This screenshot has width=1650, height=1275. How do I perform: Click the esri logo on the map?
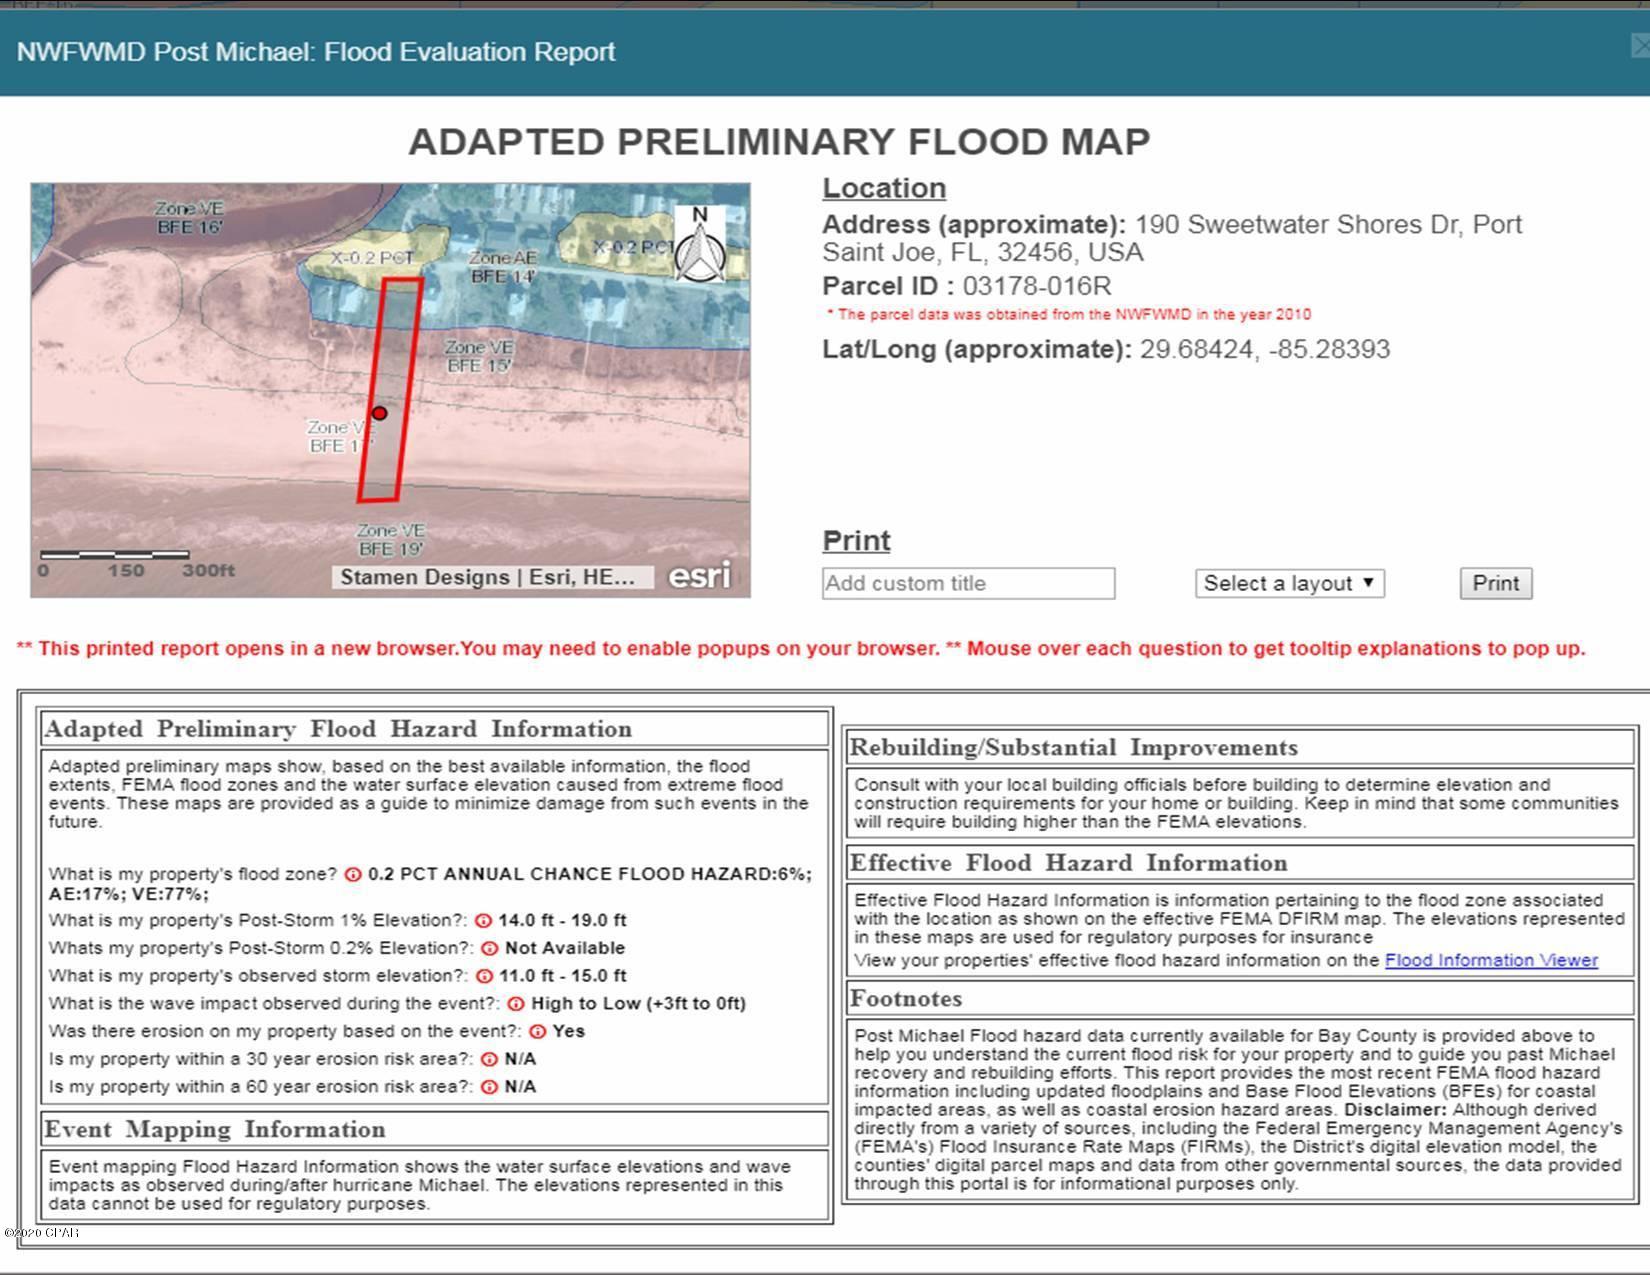coord(699,576)
